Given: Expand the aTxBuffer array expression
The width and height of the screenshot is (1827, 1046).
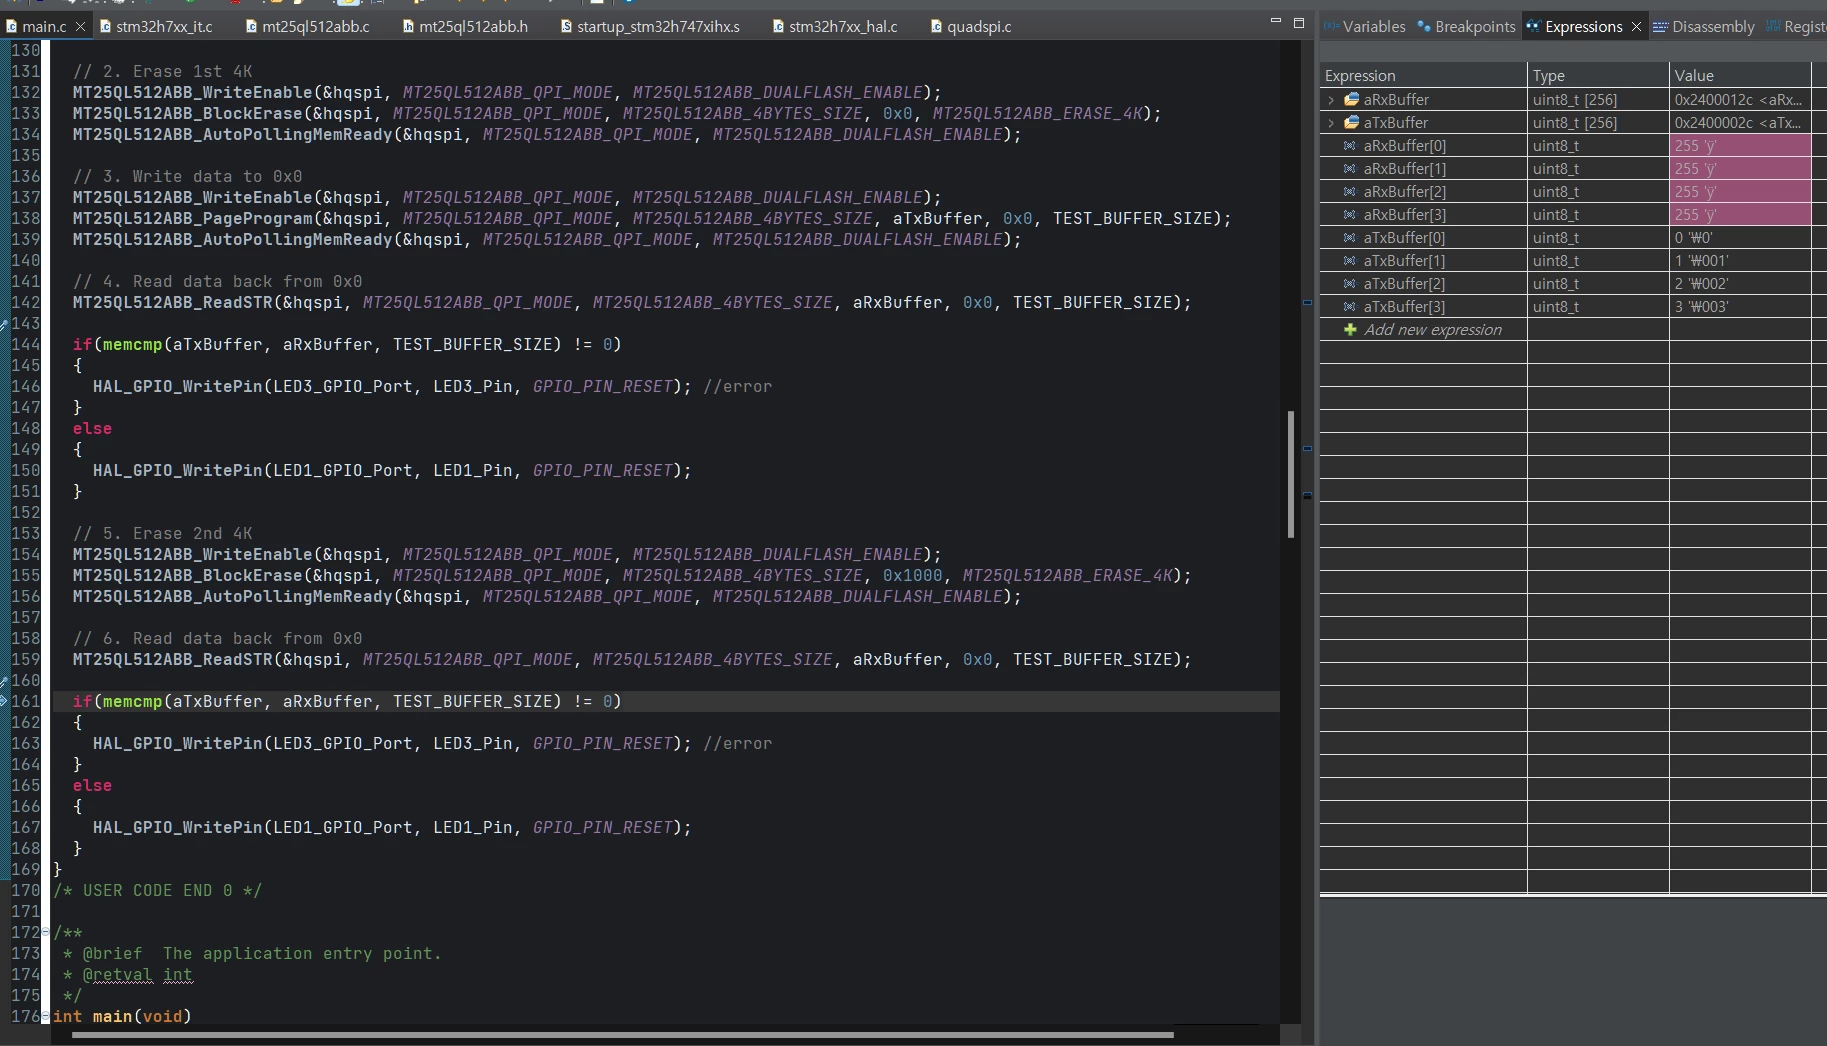Looking at the screenshot, I should [1331, 123].
